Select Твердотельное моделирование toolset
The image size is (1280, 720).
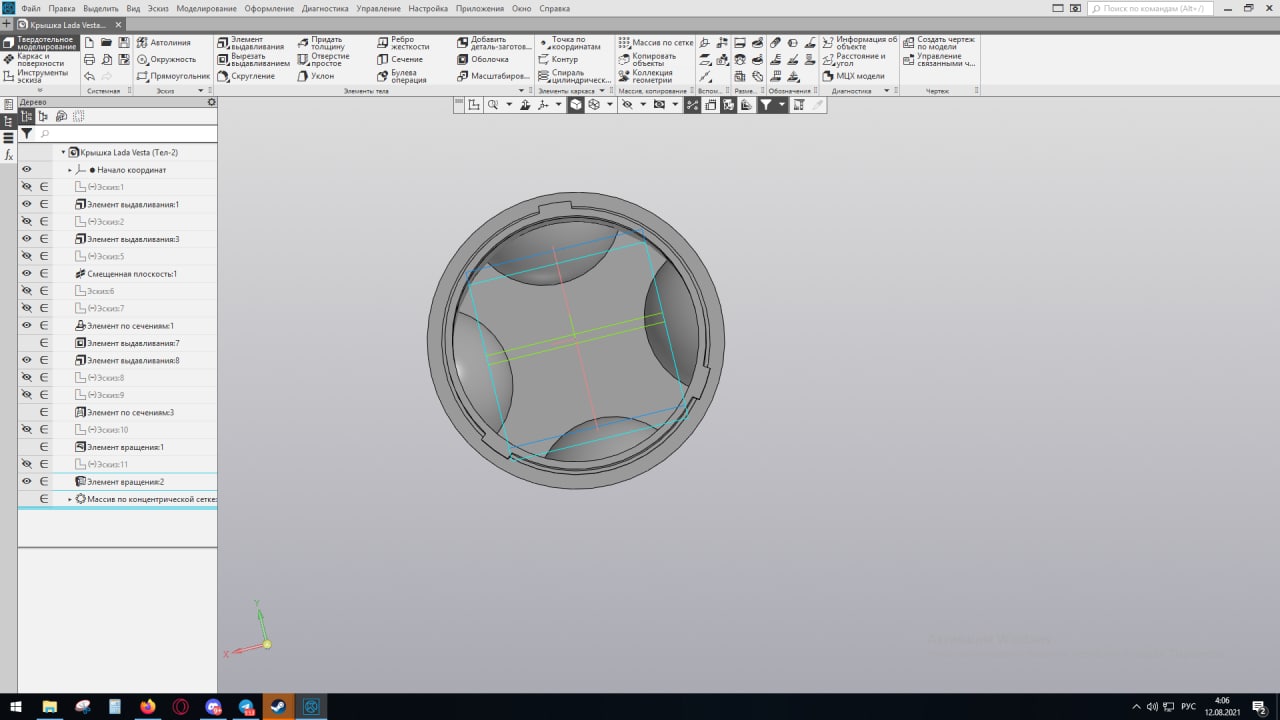(39, 43)
